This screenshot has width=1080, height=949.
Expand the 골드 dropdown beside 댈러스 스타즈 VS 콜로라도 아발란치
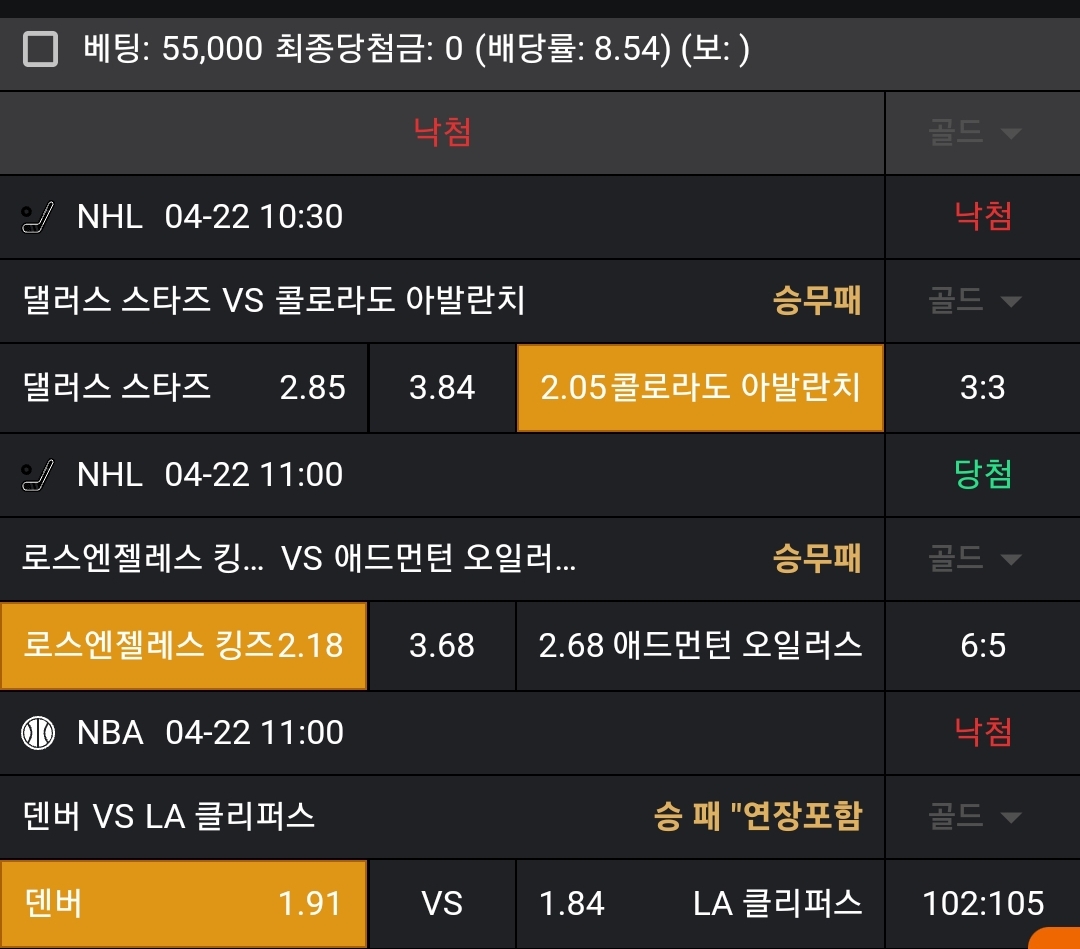point(975,300)
